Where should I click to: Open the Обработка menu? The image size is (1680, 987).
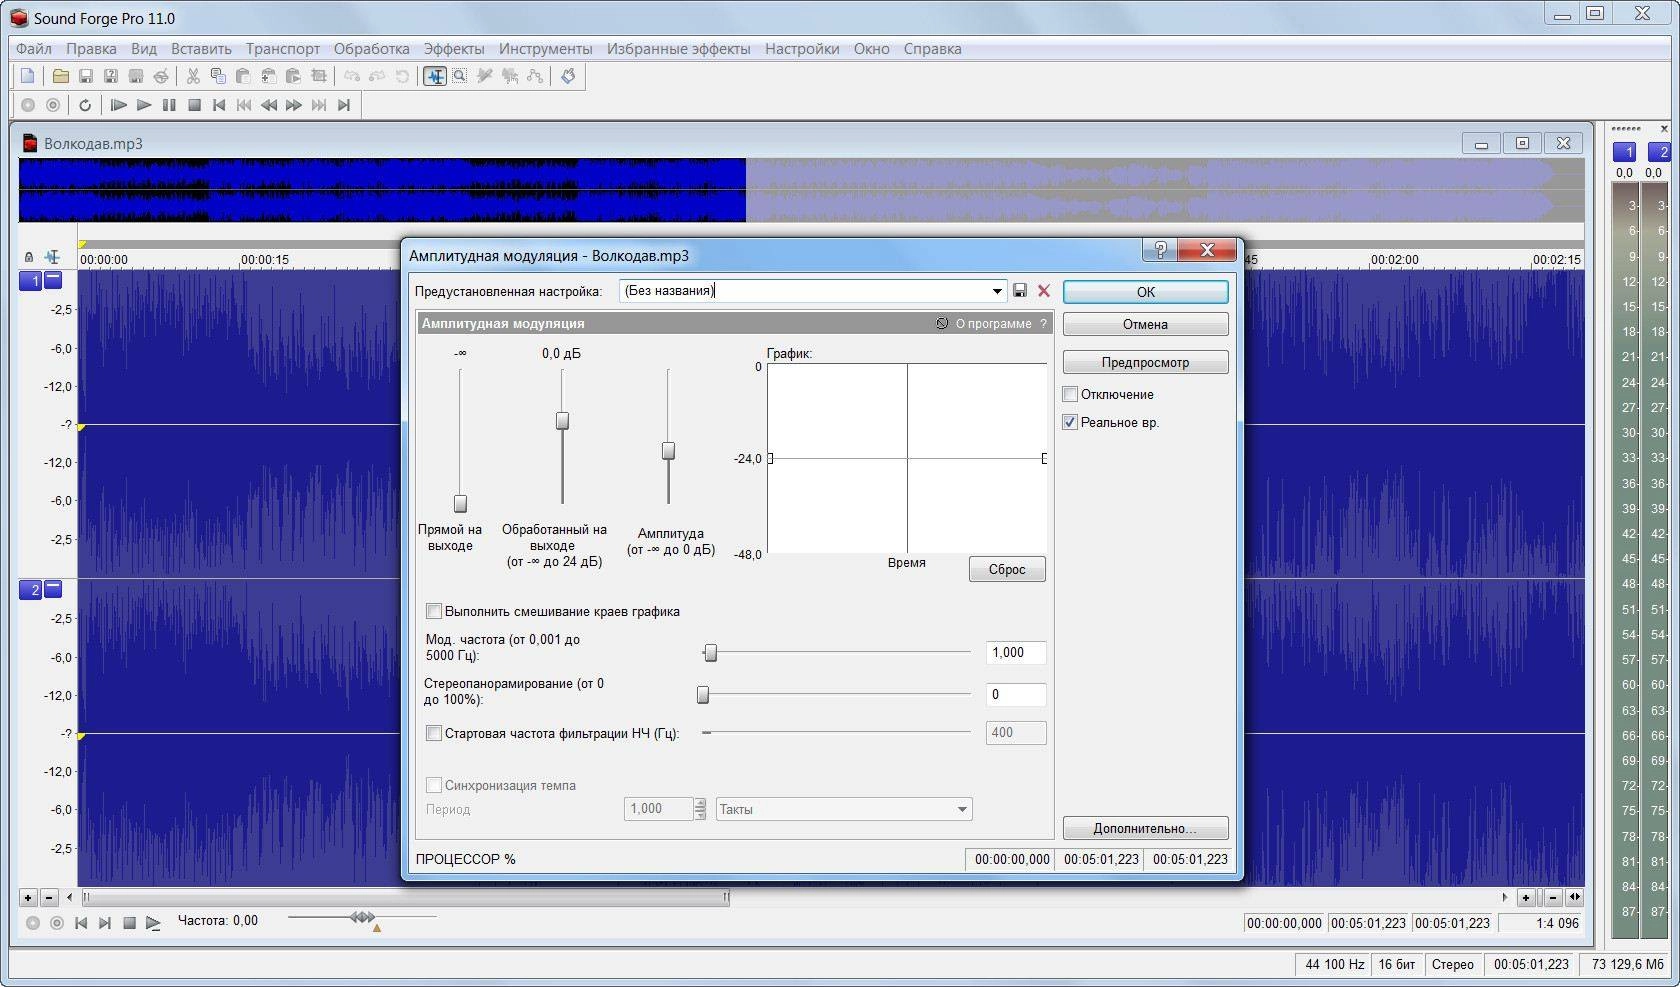(x=371, y=49)
